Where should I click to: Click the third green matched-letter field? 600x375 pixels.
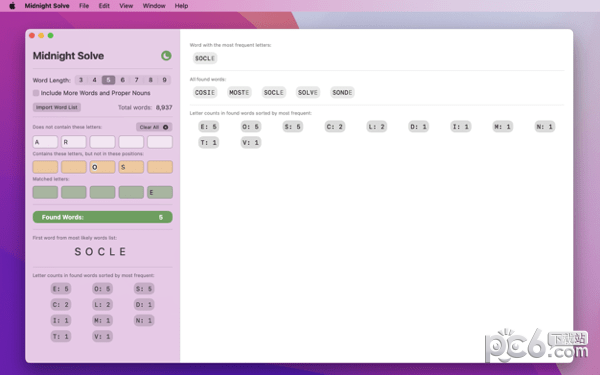[x=103, y=192]
